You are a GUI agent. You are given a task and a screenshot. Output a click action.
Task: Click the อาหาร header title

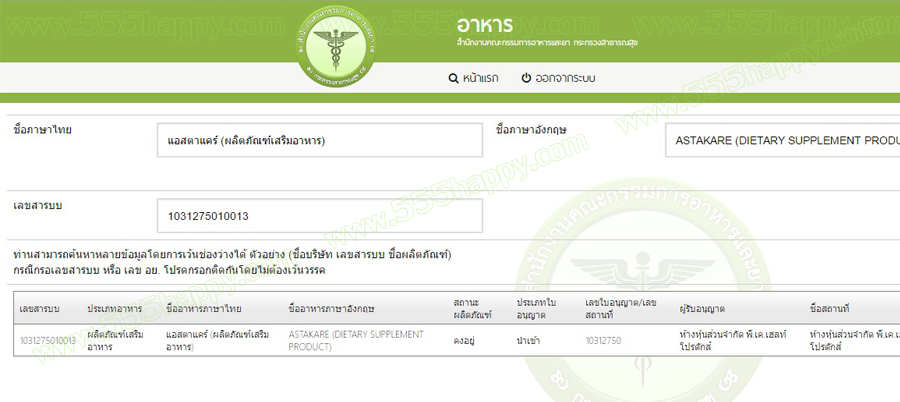[485, 25]
